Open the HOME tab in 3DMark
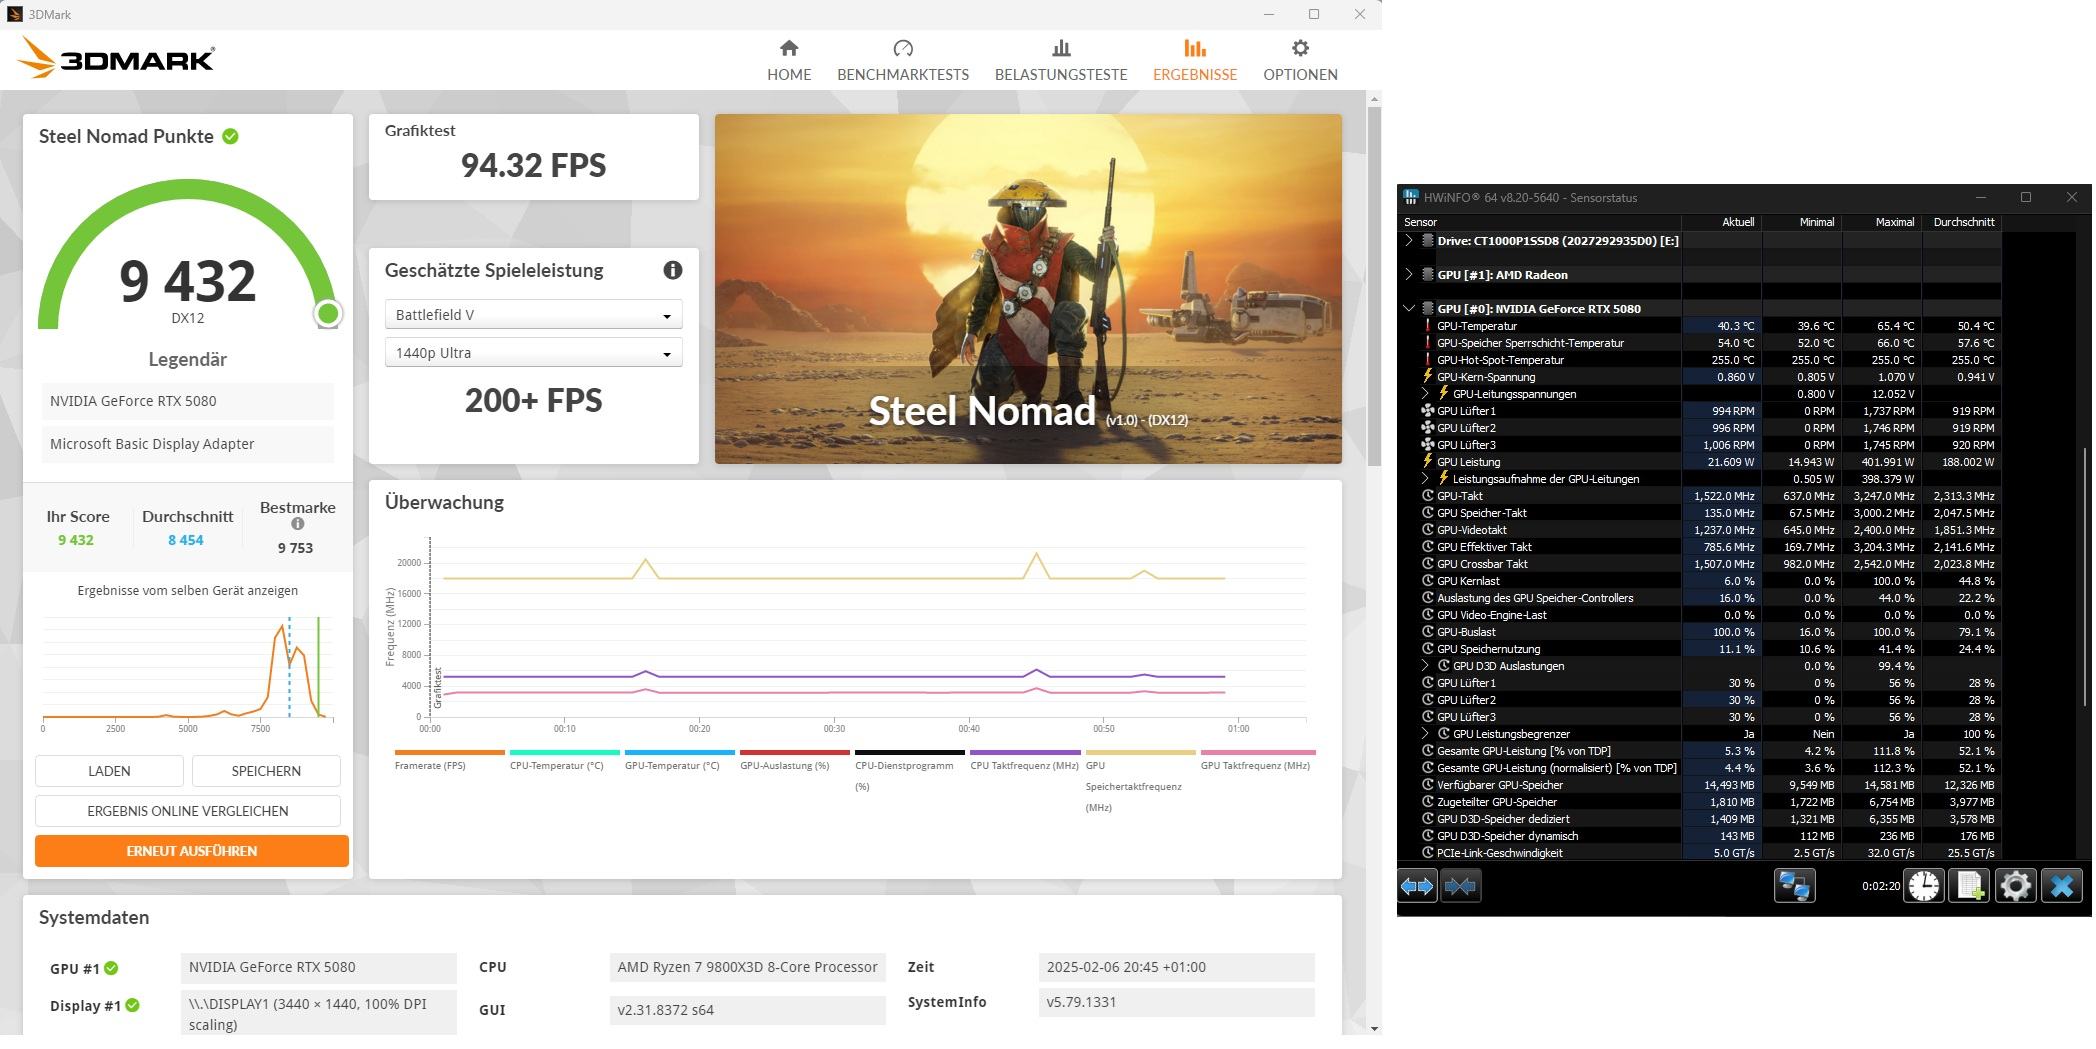Screen dimensions: 2096x1049 pos(788,60)
